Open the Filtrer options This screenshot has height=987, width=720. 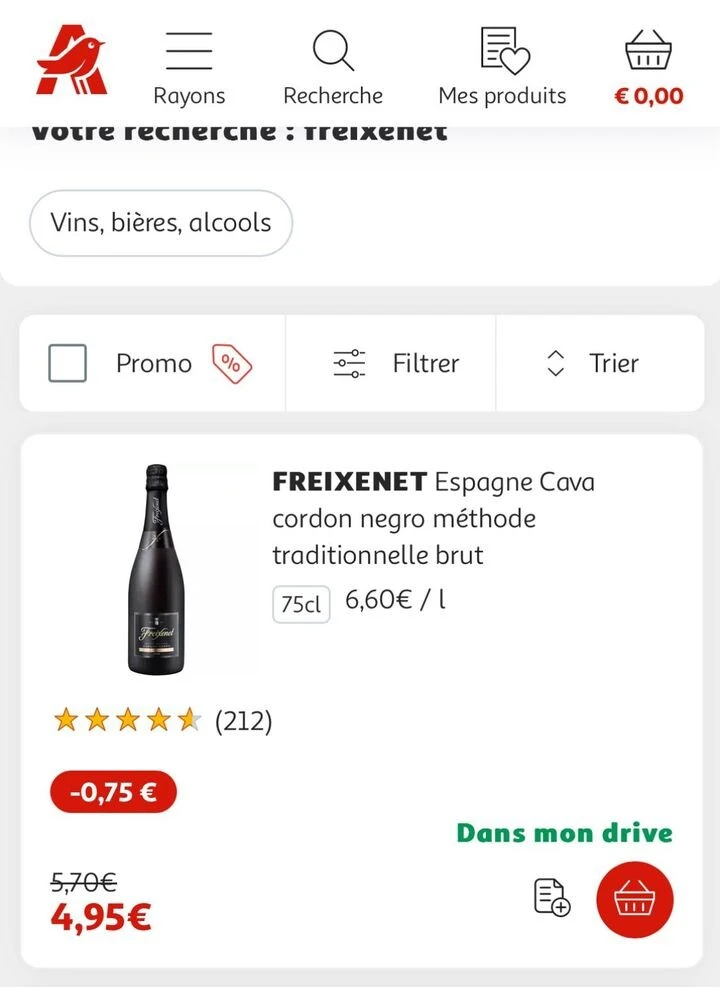(x=395, y=364)
